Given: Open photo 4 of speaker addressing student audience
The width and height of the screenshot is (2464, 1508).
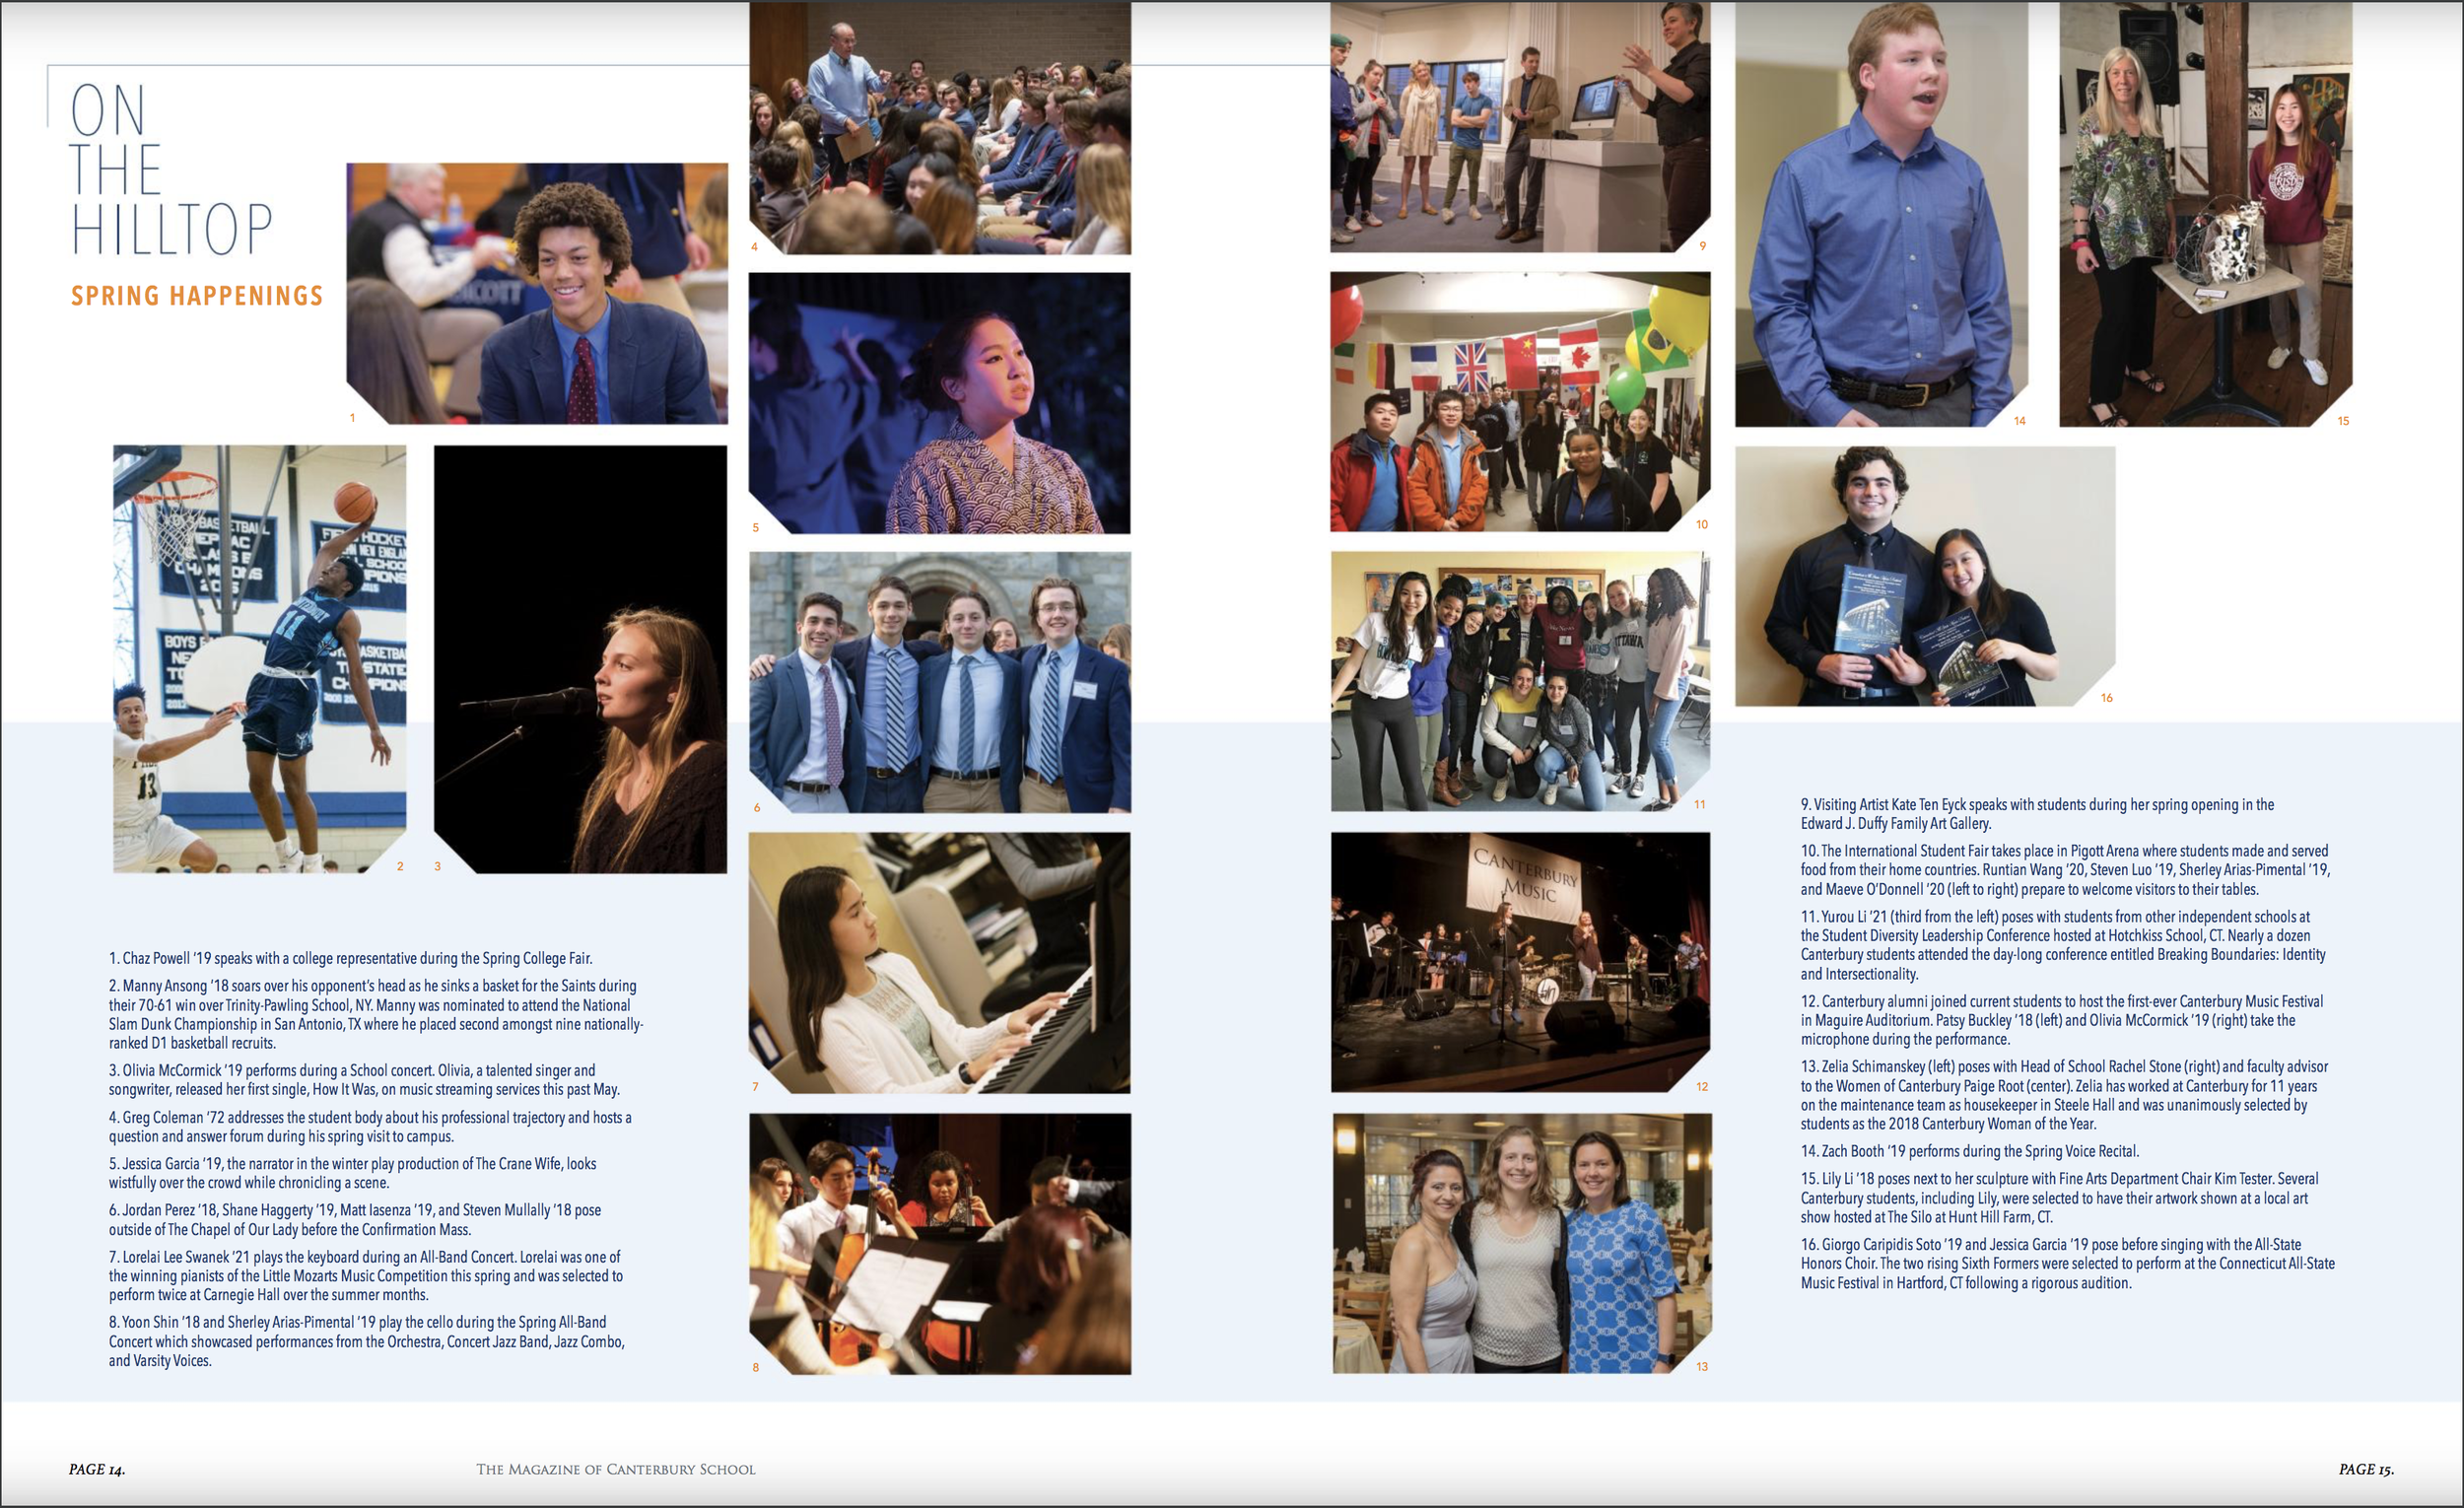Looking at the screenshot, I should click(940, 127).
